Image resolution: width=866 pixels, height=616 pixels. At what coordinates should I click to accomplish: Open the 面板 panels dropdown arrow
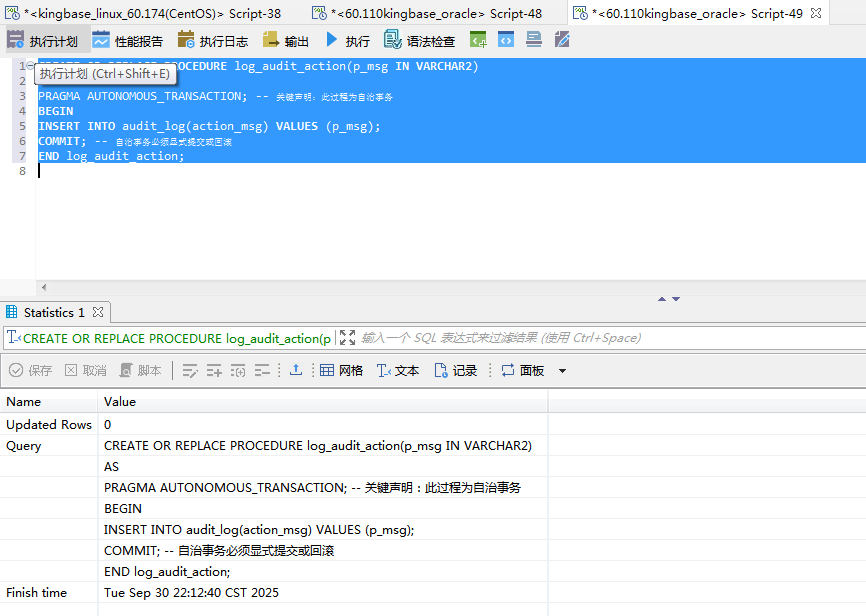point(562,371)
